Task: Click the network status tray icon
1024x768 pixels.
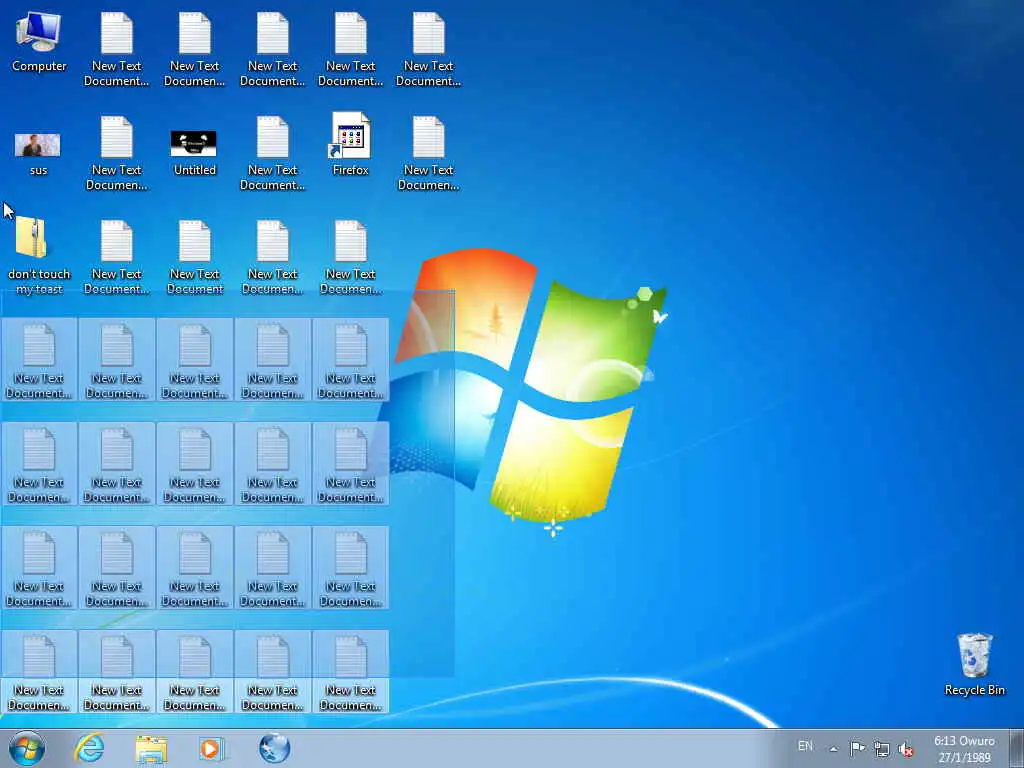Action: coord(882,748)
